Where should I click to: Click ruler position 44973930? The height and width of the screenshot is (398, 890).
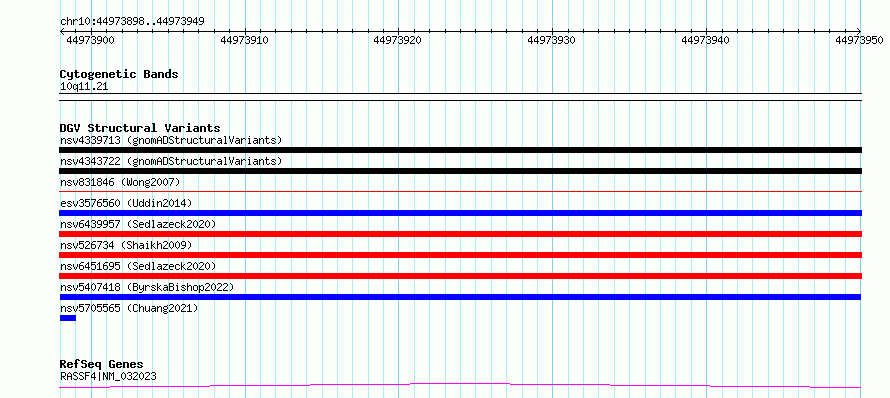[552, 40]
